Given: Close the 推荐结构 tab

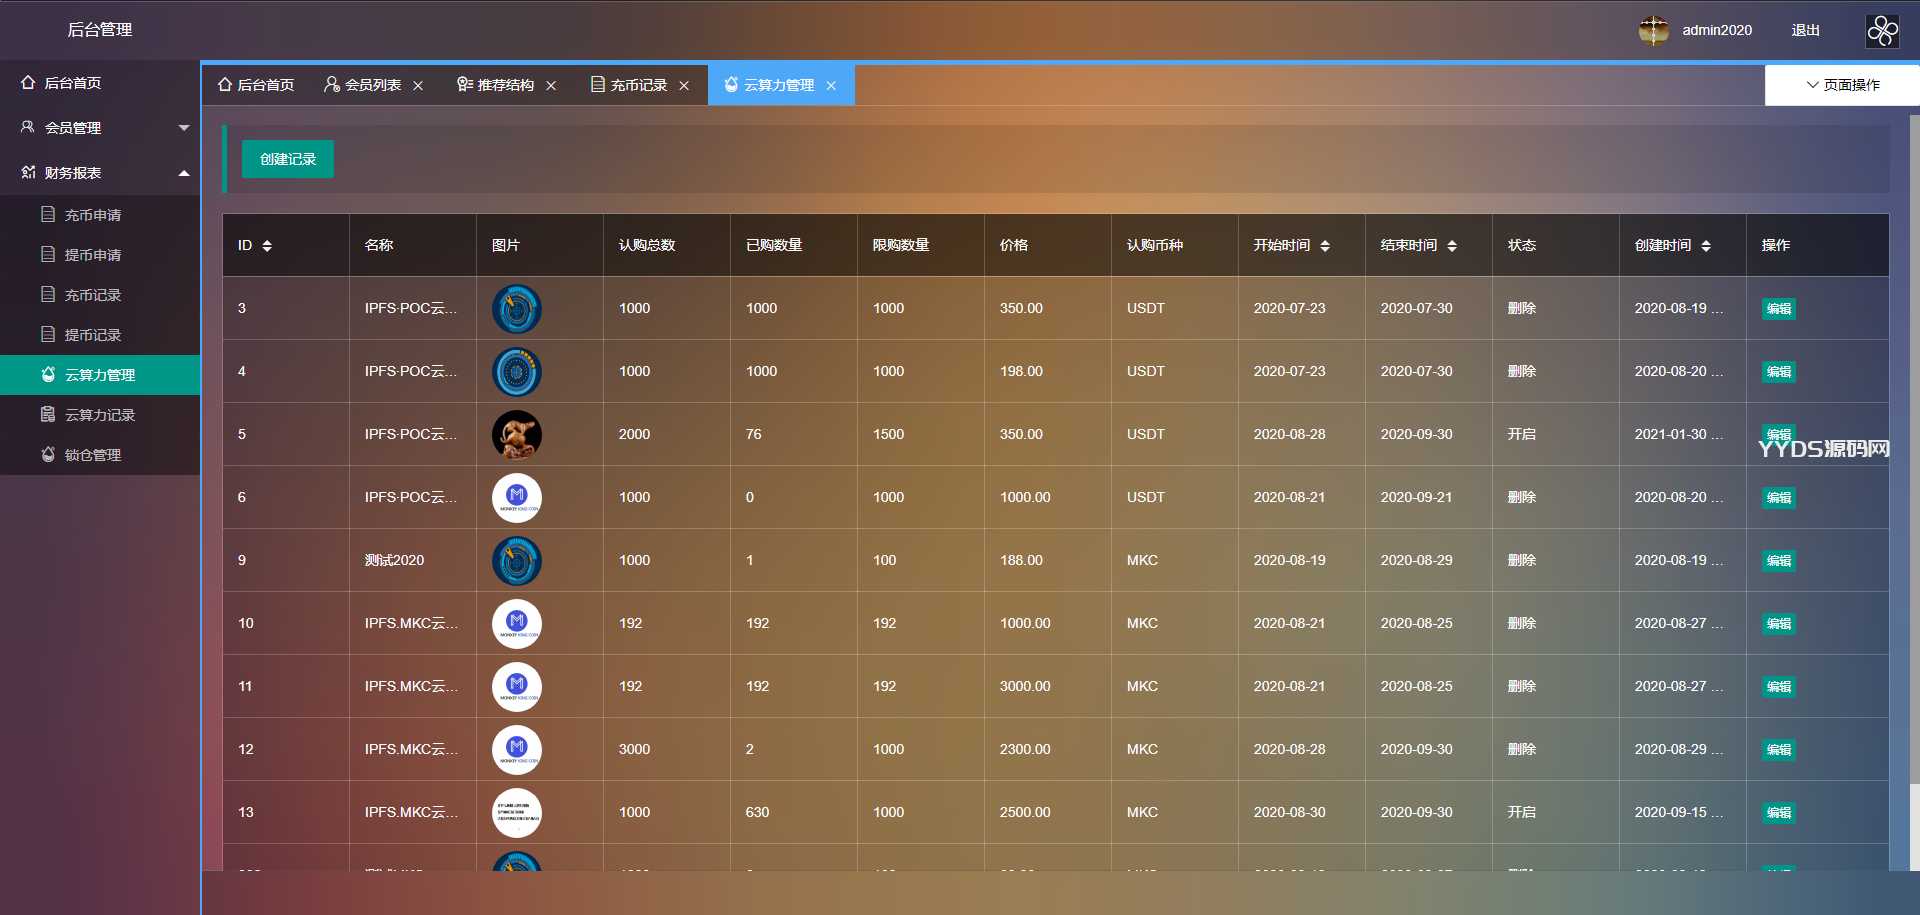Looking at the screenshot, I should [551, 86].
